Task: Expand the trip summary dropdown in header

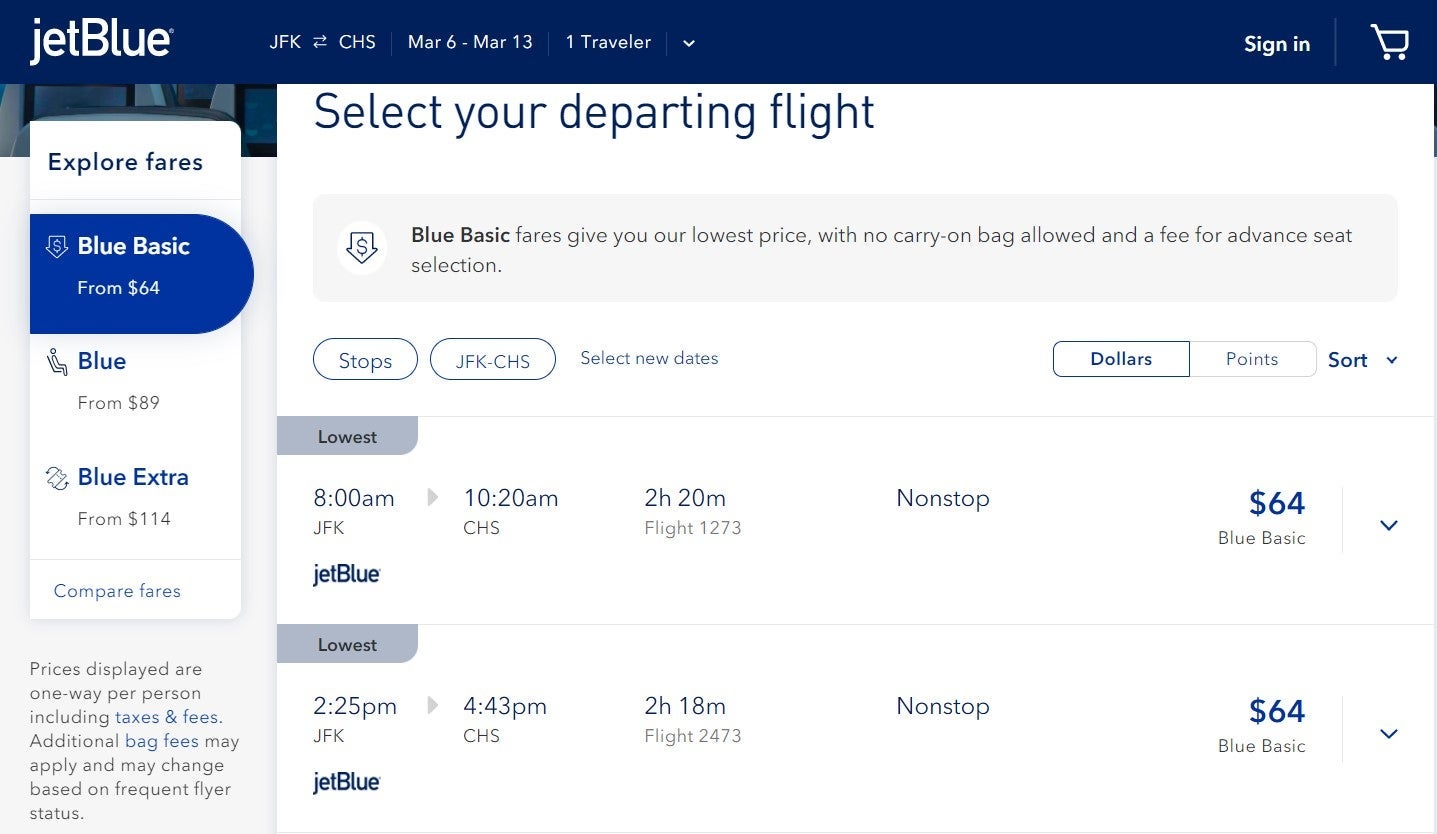Action: [x=689, y=43]
